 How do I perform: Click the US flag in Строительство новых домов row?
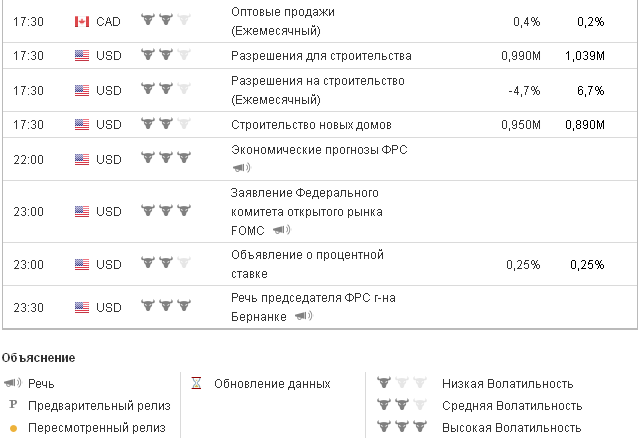[82, 125]
